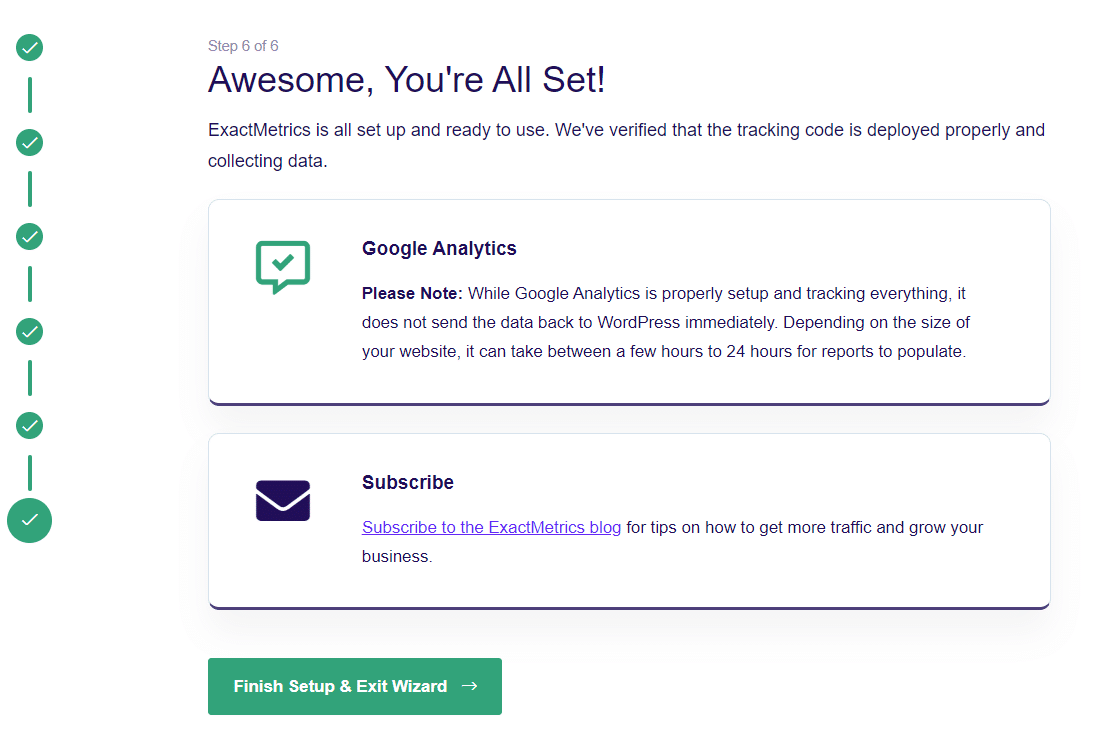This screenshot has height=745, width=1096.
Task: Click the third step checkmark circle
Action: [30, 237]
